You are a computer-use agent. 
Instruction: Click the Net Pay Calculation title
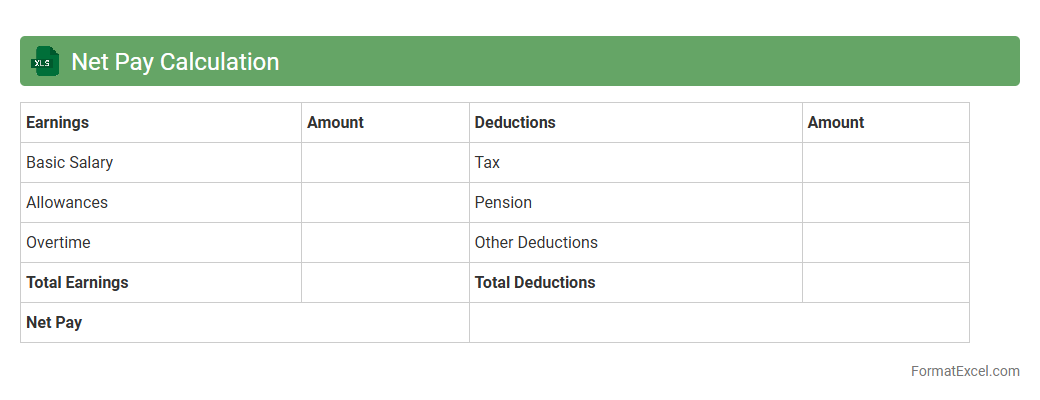[x=175, y=62]
